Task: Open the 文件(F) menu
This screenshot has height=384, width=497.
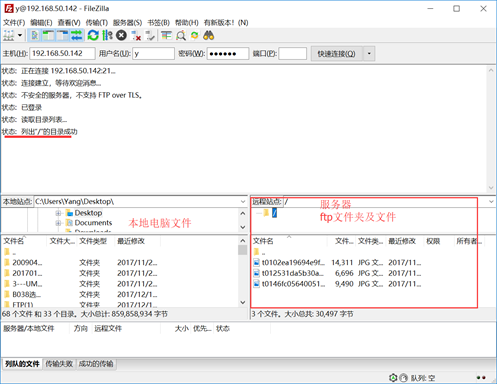Action: pos(14,22)
